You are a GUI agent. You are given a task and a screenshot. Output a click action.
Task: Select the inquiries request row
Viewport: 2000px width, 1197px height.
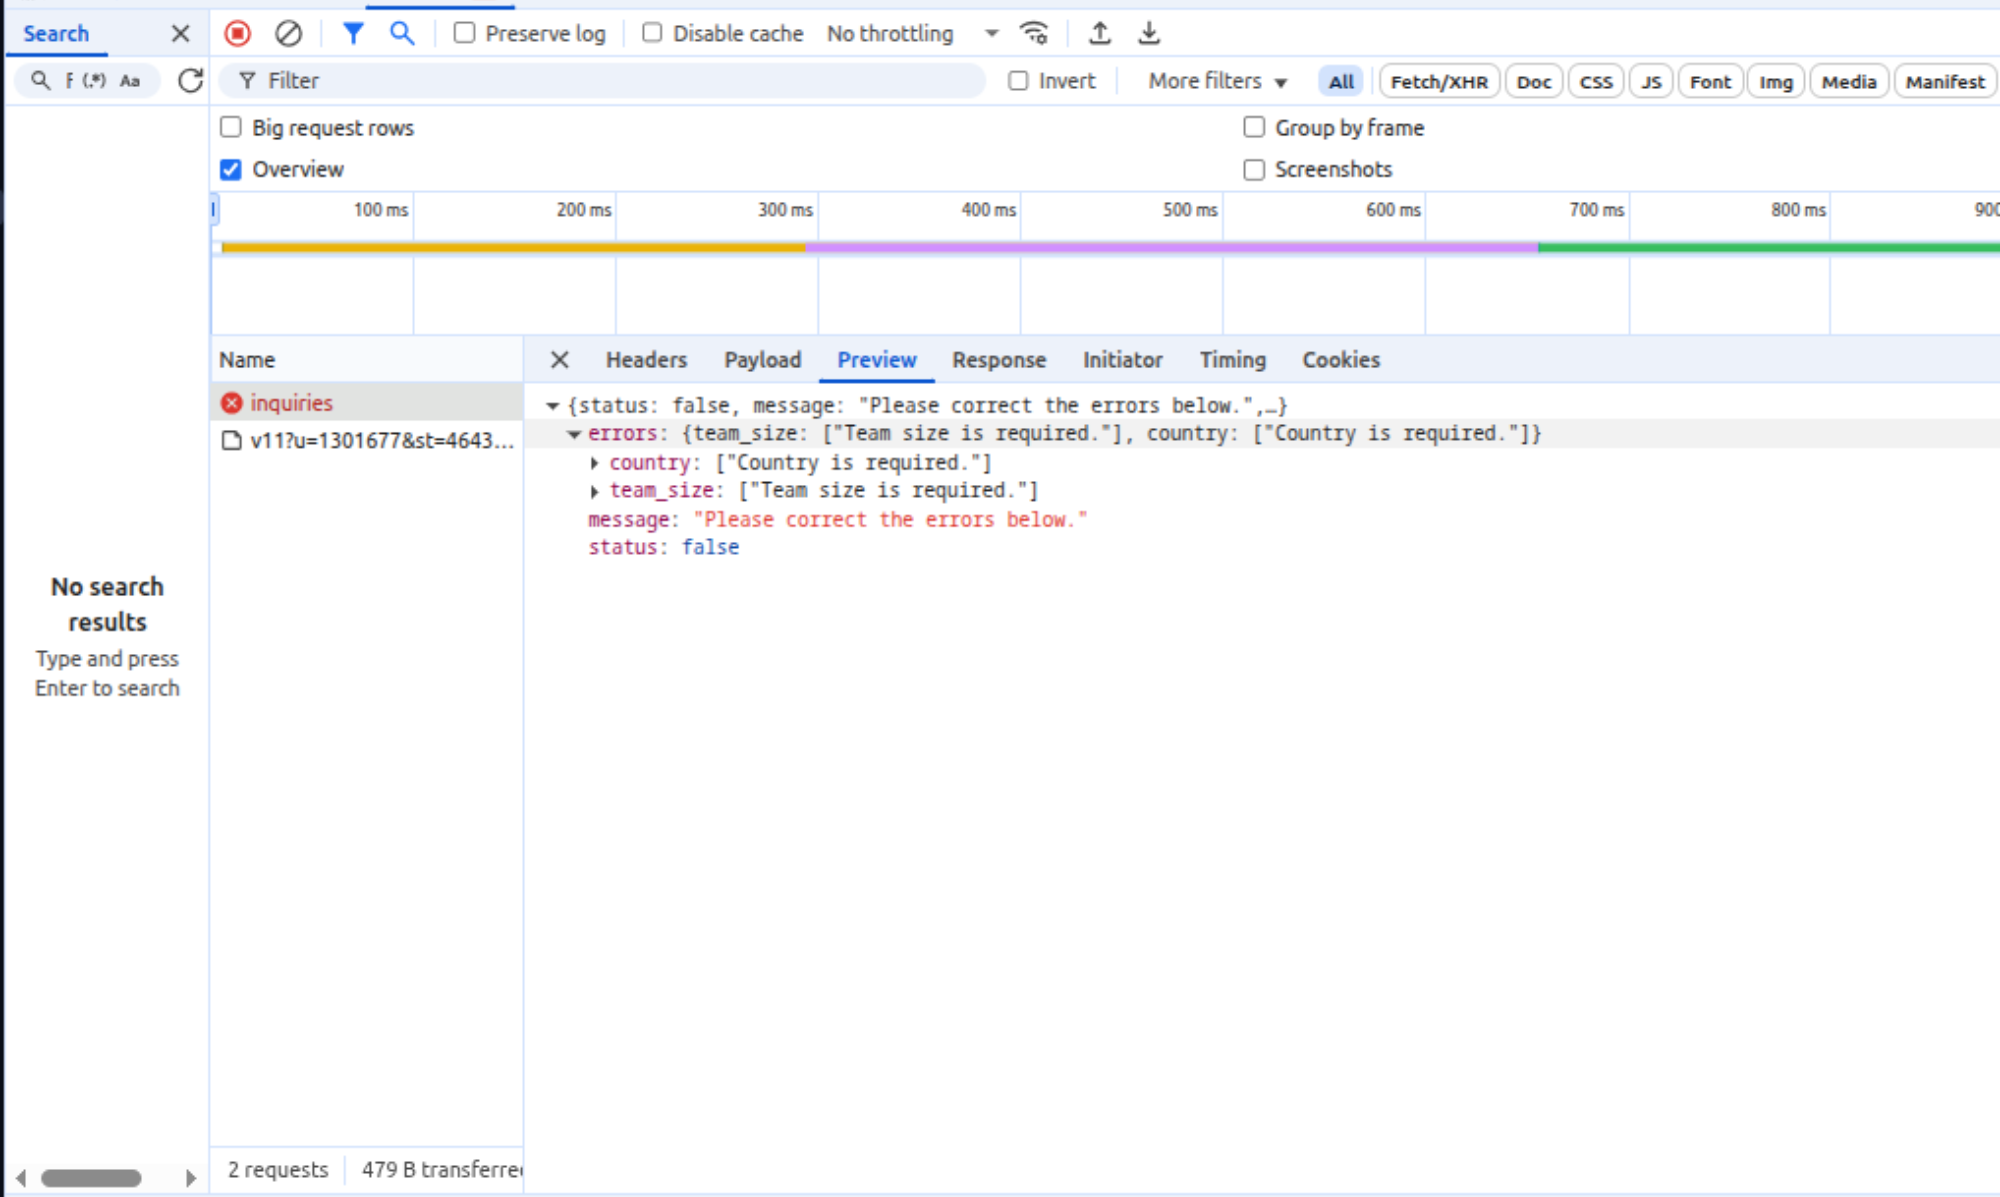(x=292, y=402)
